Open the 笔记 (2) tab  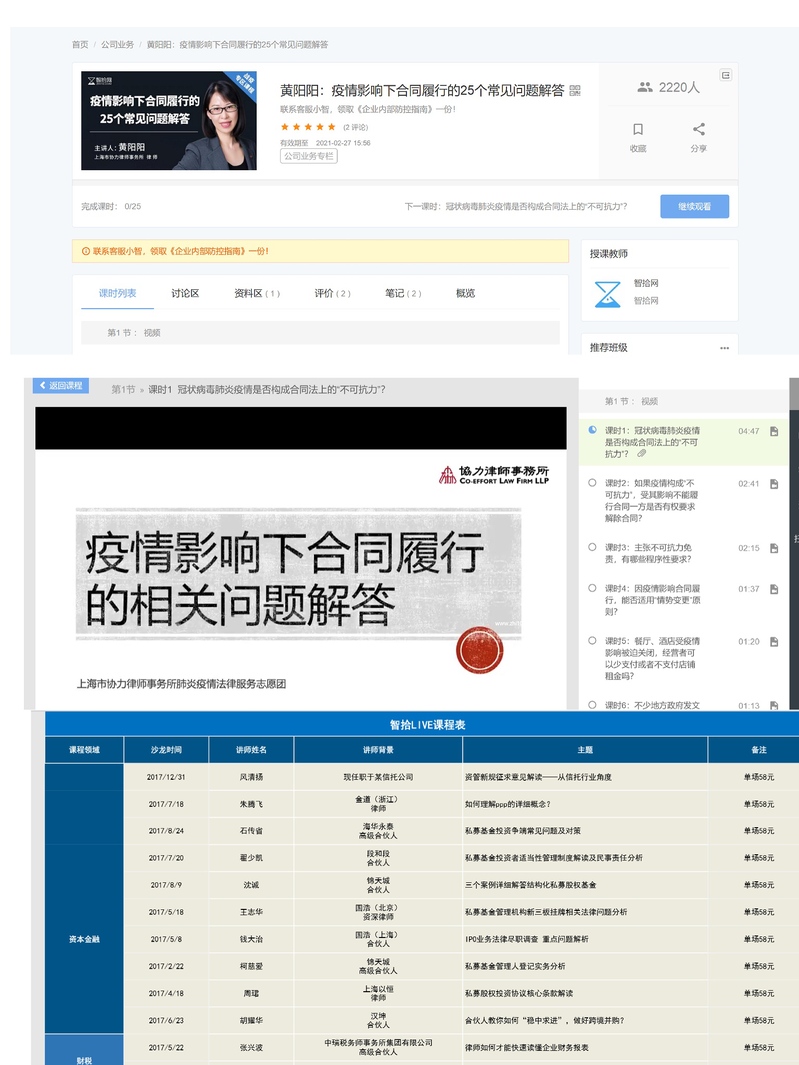(x=403, y=293)
